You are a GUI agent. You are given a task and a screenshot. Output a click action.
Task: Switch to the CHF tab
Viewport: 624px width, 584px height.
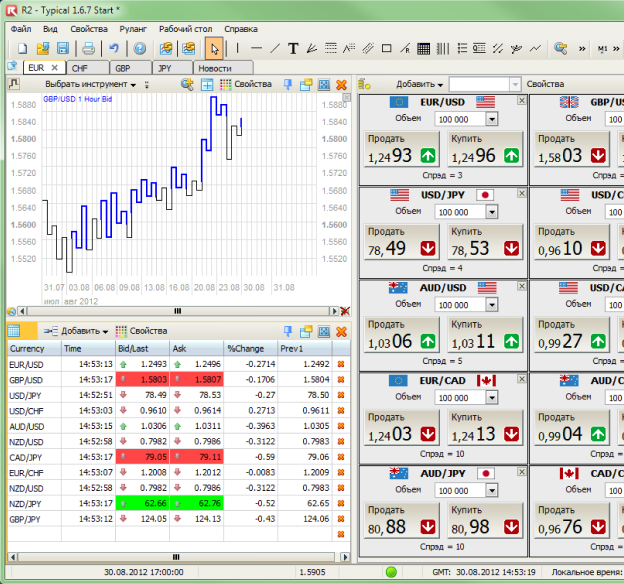pyautogui.click(x=88, y=68)
